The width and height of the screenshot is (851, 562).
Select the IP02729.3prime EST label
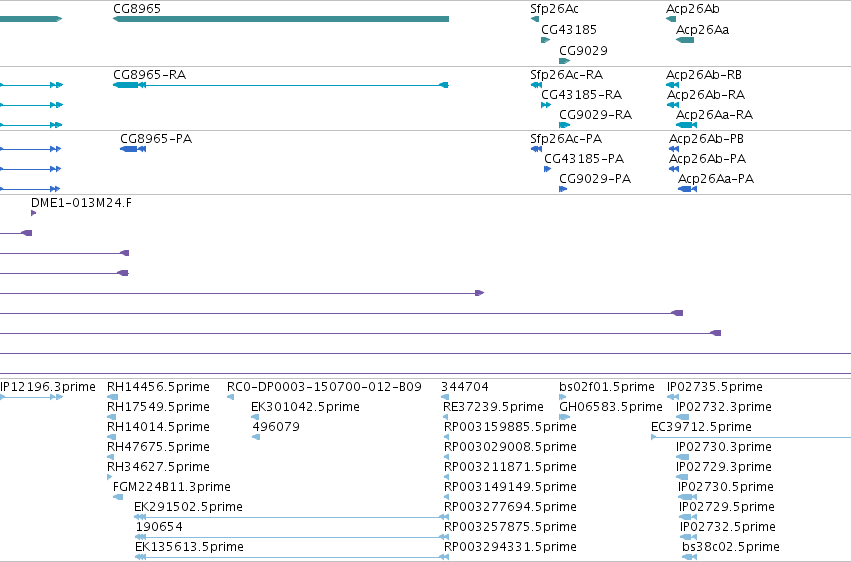723,467
